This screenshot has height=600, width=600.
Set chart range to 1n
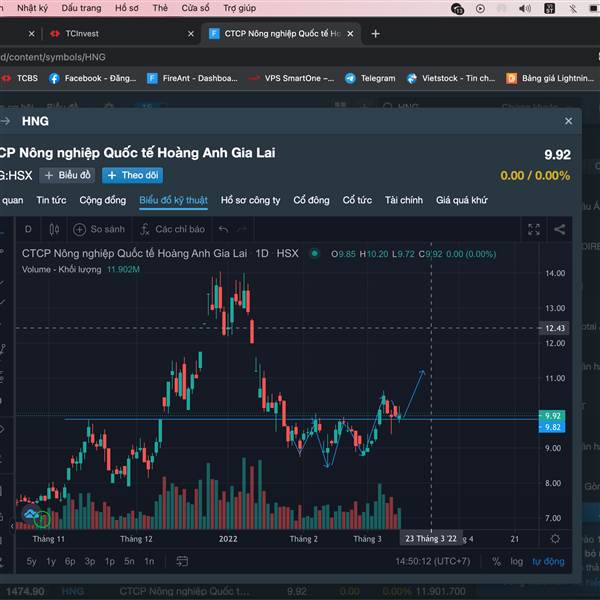[149, 561]
